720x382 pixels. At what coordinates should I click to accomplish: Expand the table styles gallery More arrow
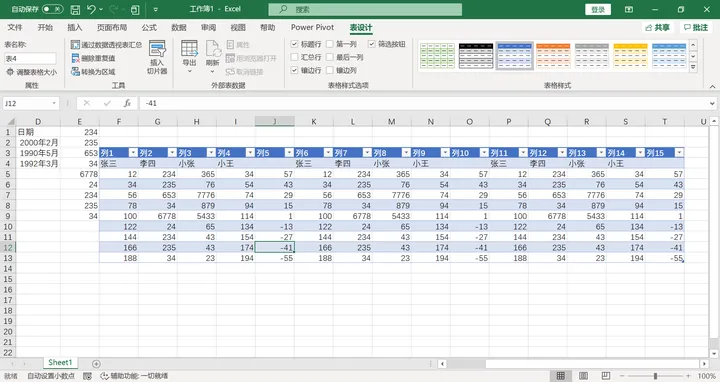tap(693, 67)
